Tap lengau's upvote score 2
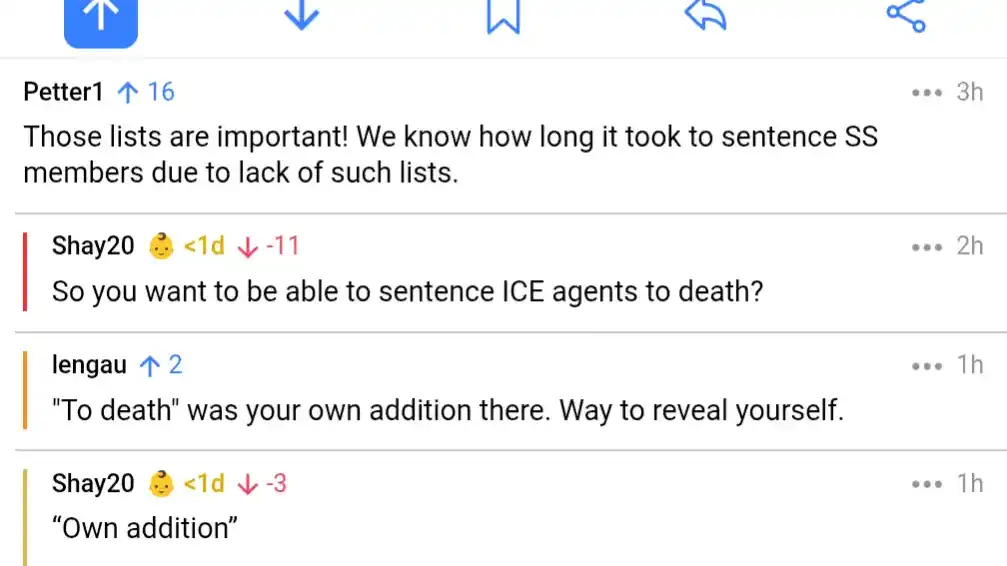Viewport: 1007px width, 566px height. 161,365
